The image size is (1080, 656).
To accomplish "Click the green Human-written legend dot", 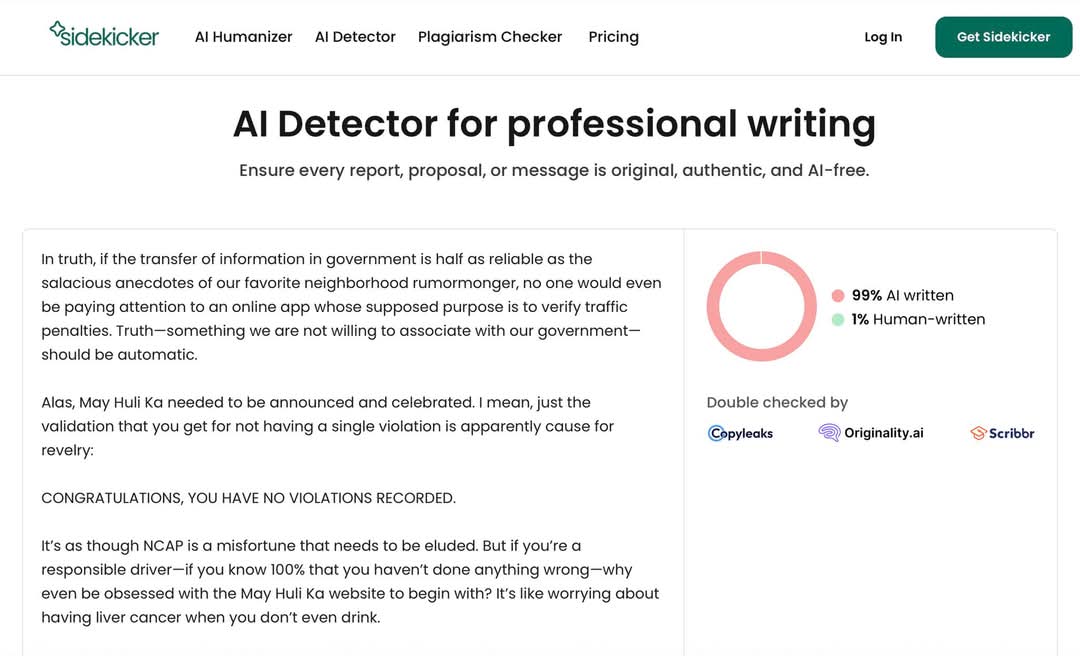I will point(838,320).
